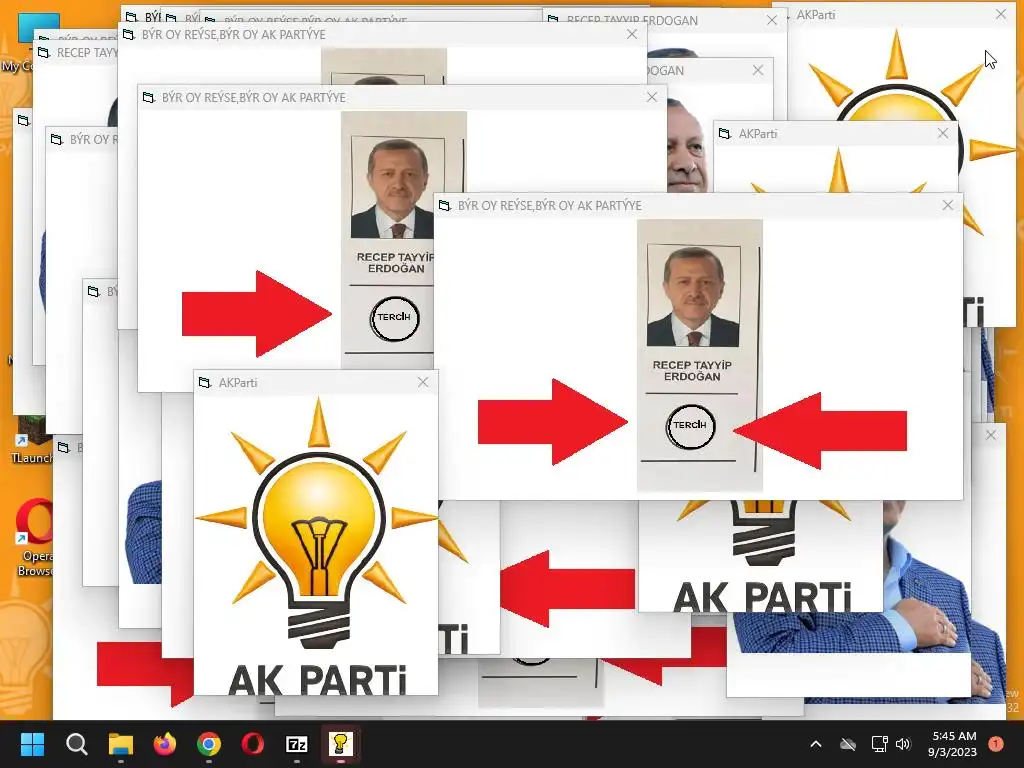
Task: Show hidden system tray icons
Action: pos(816,744)
